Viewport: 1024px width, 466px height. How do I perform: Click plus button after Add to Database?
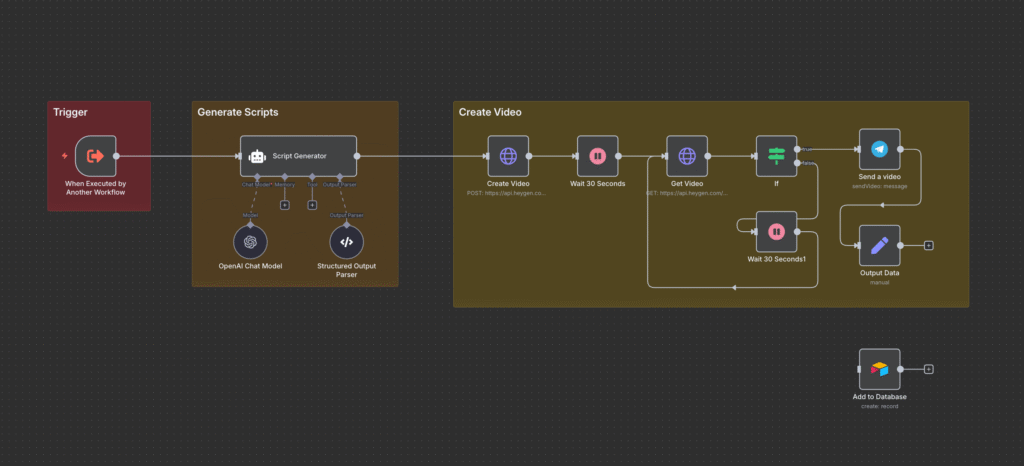click(929, 369)
